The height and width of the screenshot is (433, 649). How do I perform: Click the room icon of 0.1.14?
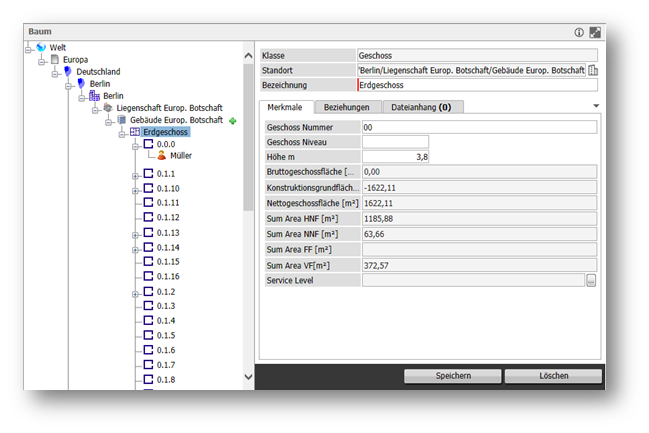[x=148, y=247]
